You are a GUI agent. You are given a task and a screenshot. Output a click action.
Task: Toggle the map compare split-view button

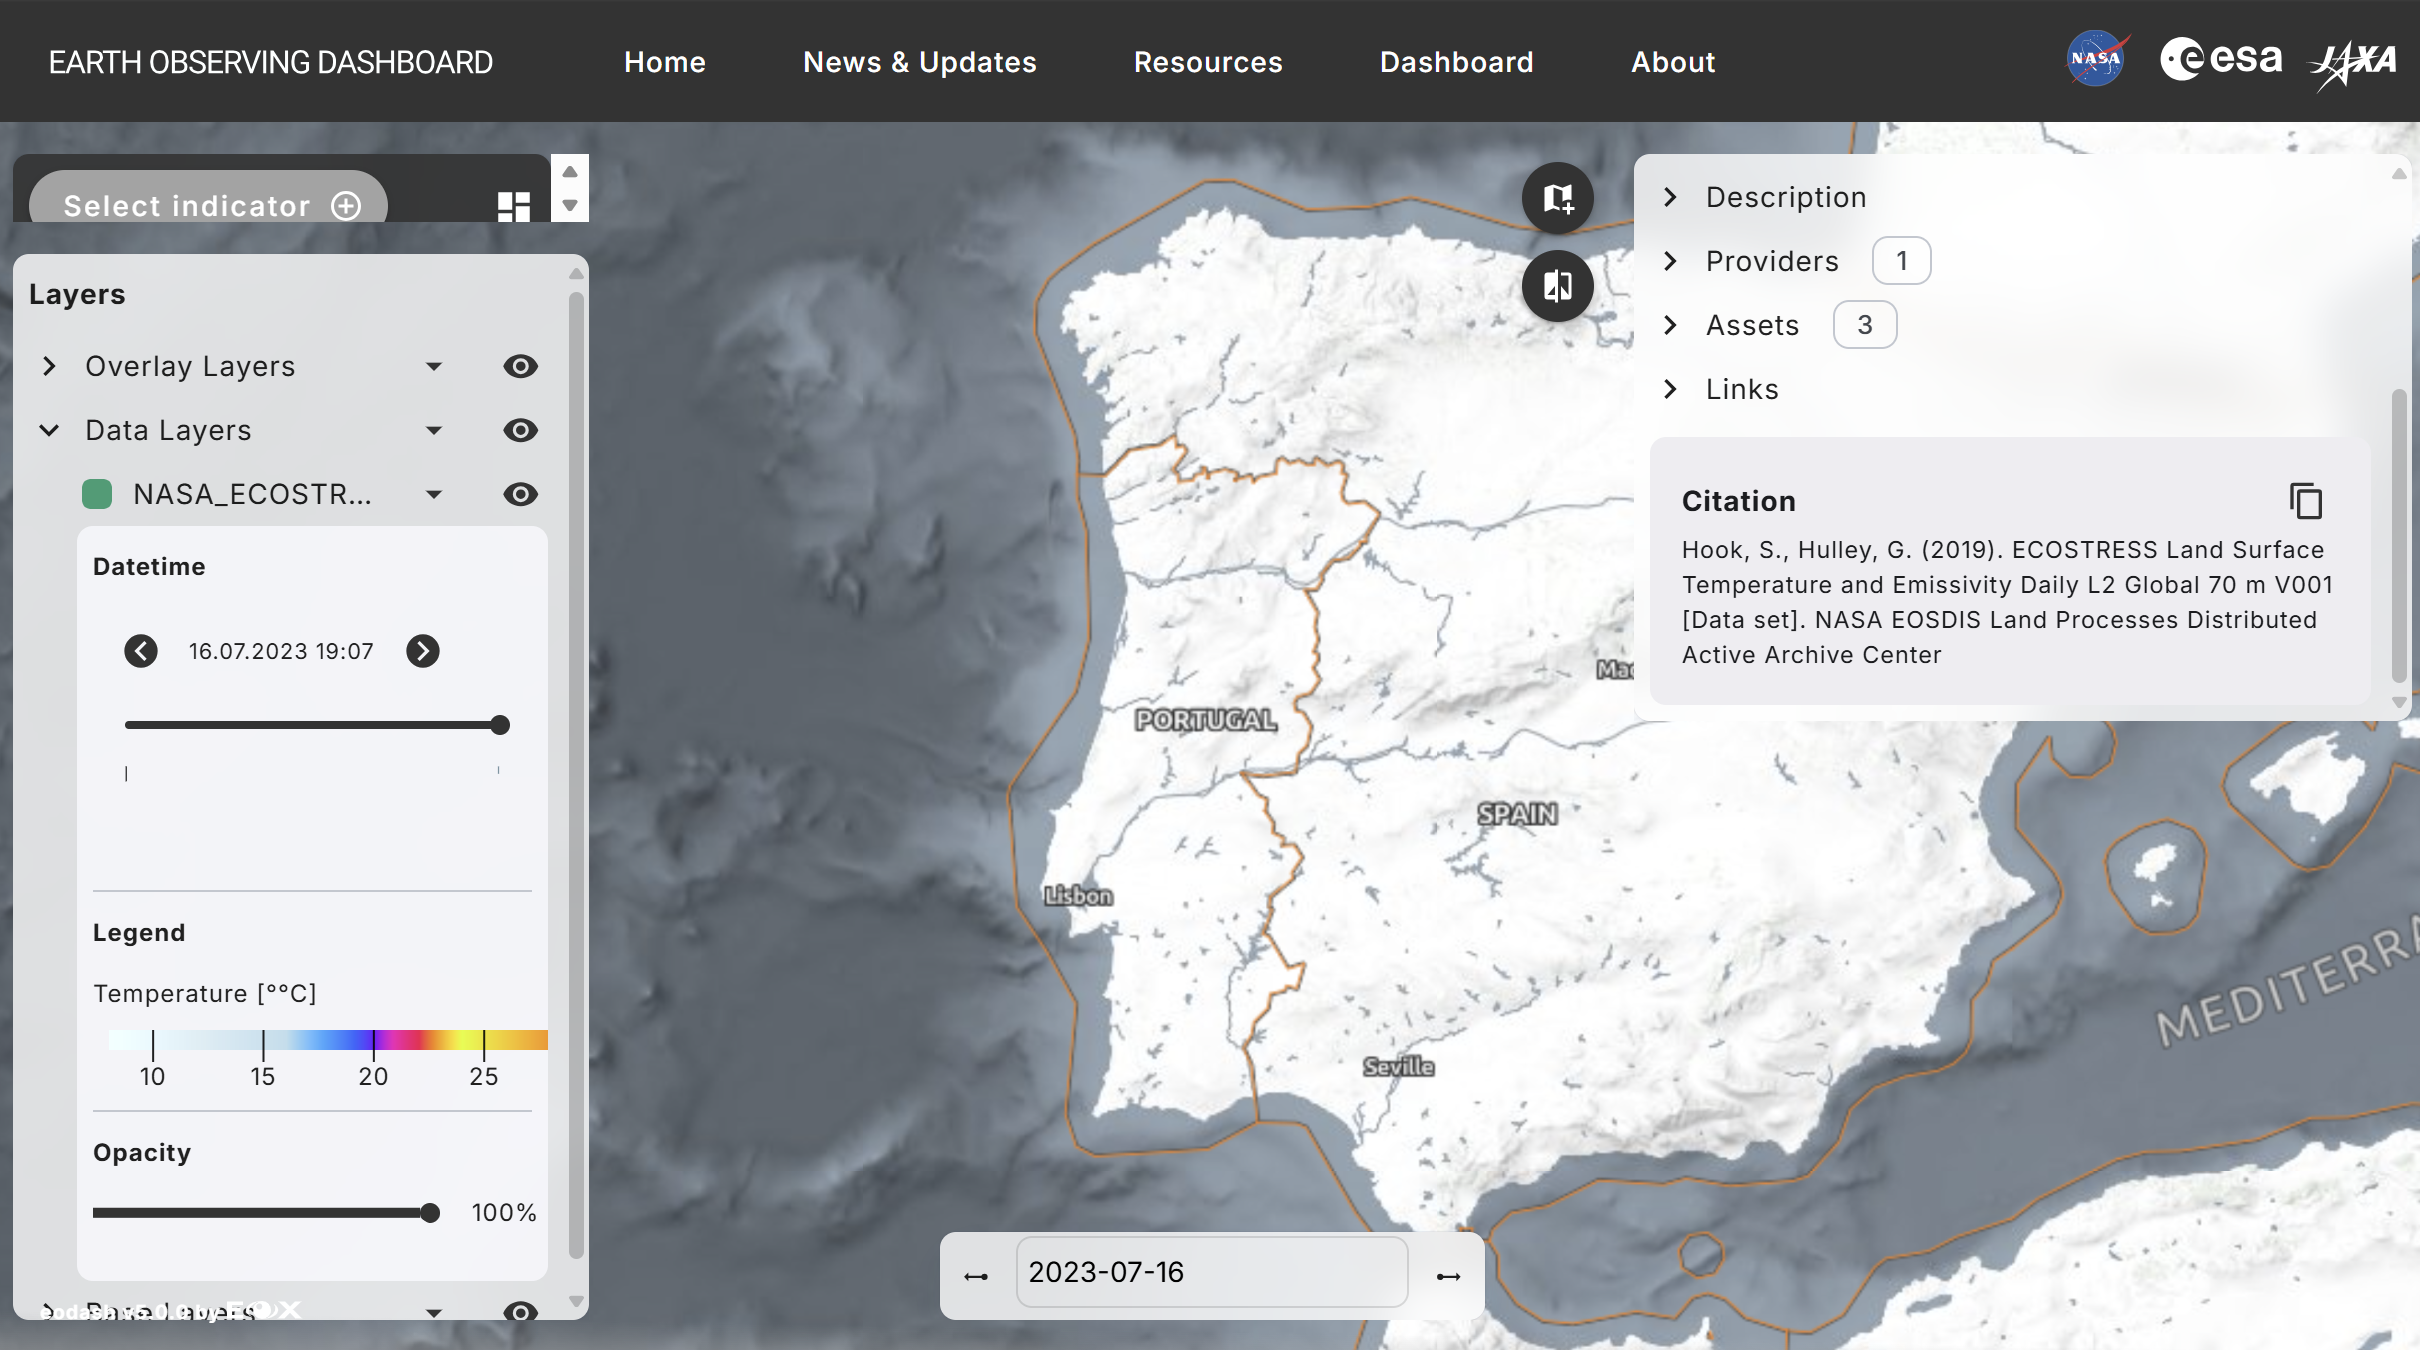tap(1558, 286)
